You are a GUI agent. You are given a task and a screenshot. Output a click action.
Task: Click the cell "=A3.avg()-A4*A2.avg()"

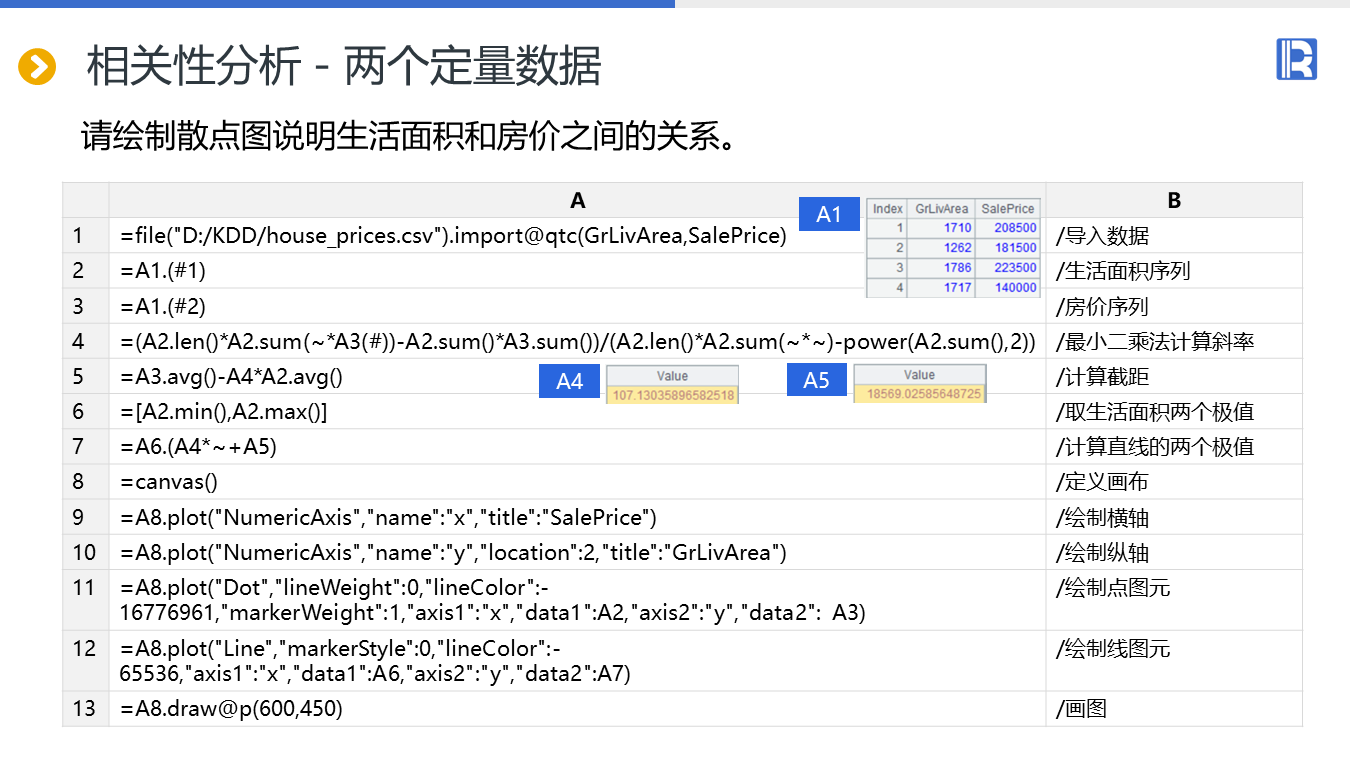coord(578,376)
